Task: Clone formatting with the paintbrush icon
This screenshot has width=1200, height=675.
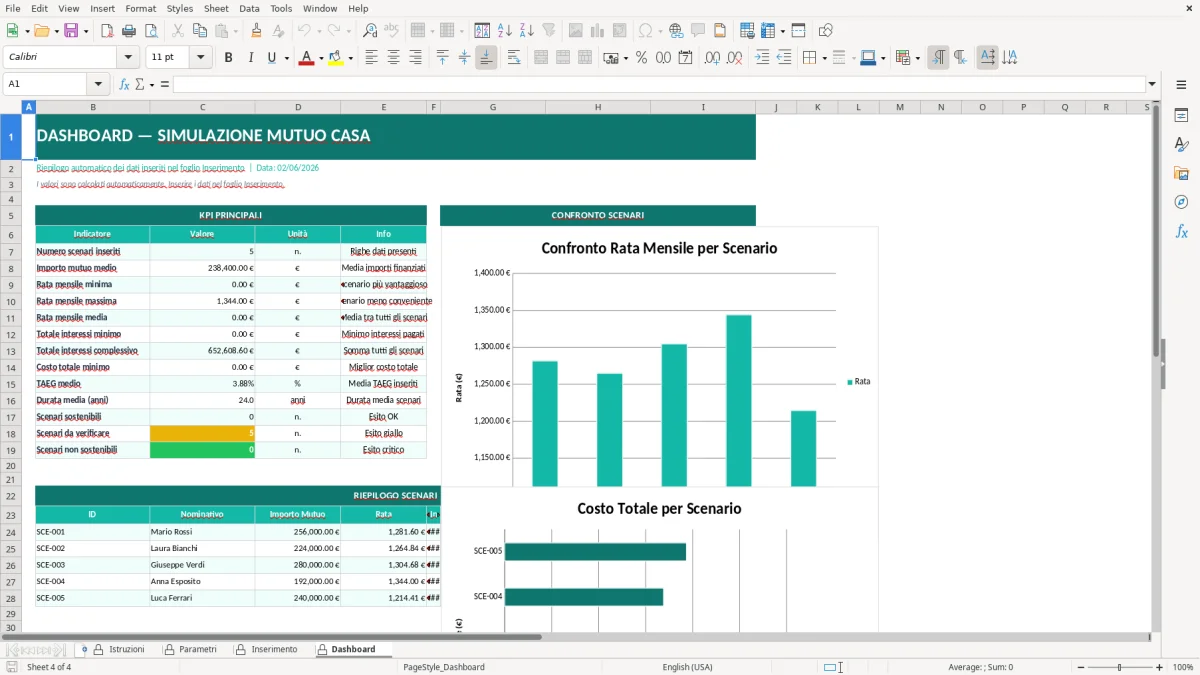Action: click(257, 31)
